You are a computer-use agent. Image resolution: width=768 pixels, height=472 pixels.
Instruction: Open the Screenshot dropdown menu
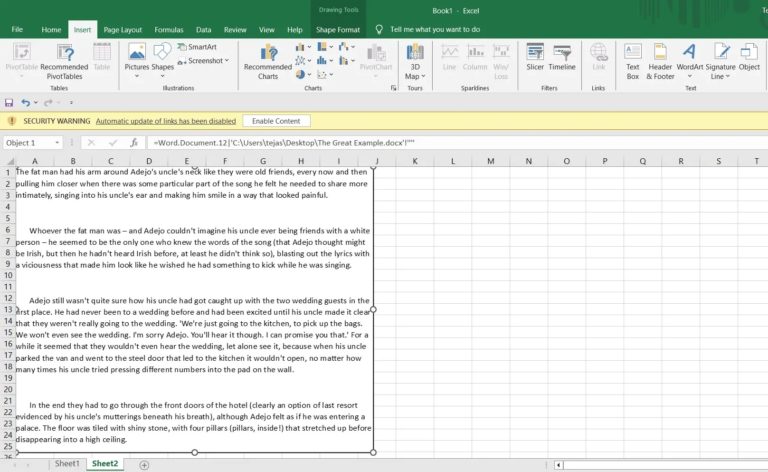[205, 61]
